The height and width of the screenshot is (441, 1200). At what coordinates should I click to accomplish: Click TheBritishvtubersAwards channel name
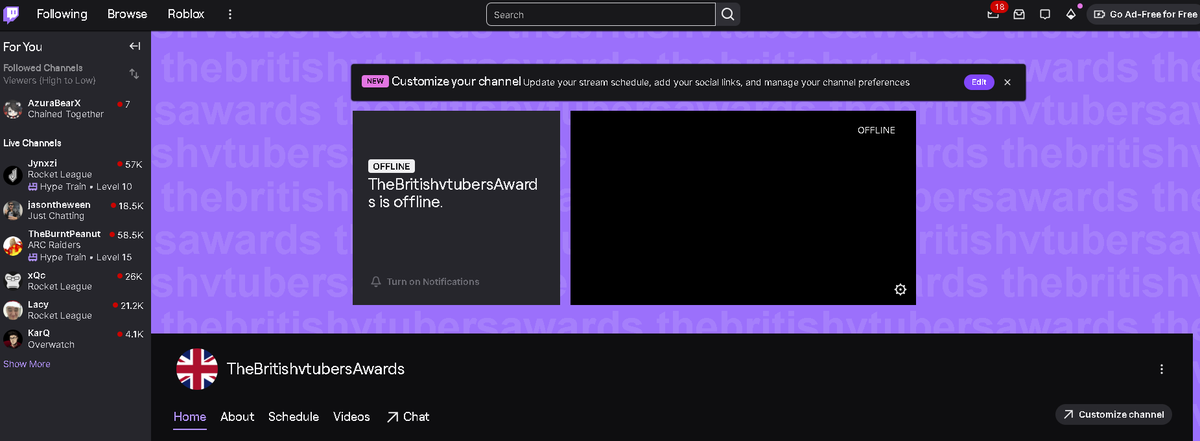316,369
